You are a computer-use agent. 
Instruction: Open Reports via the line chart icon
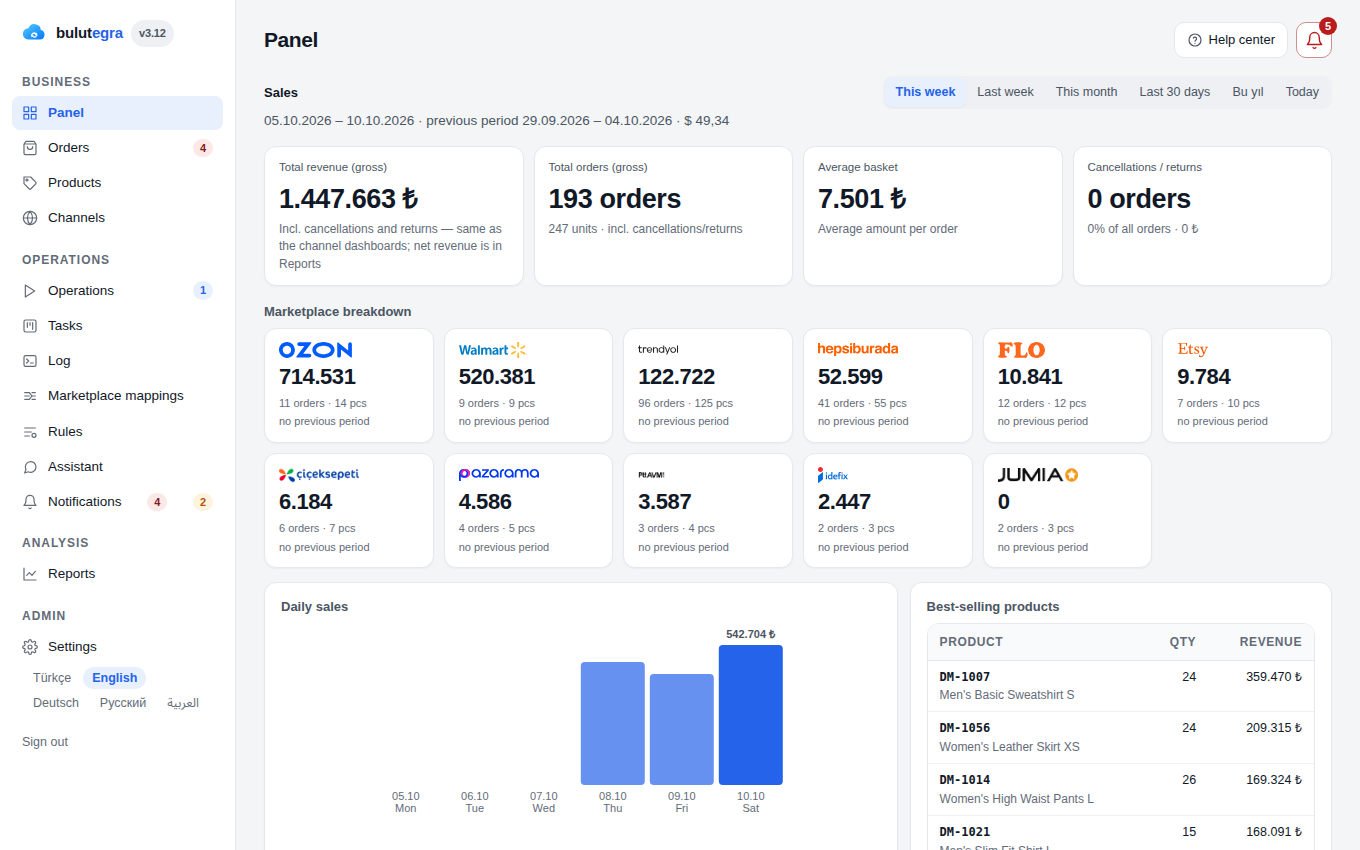(30, 574)
